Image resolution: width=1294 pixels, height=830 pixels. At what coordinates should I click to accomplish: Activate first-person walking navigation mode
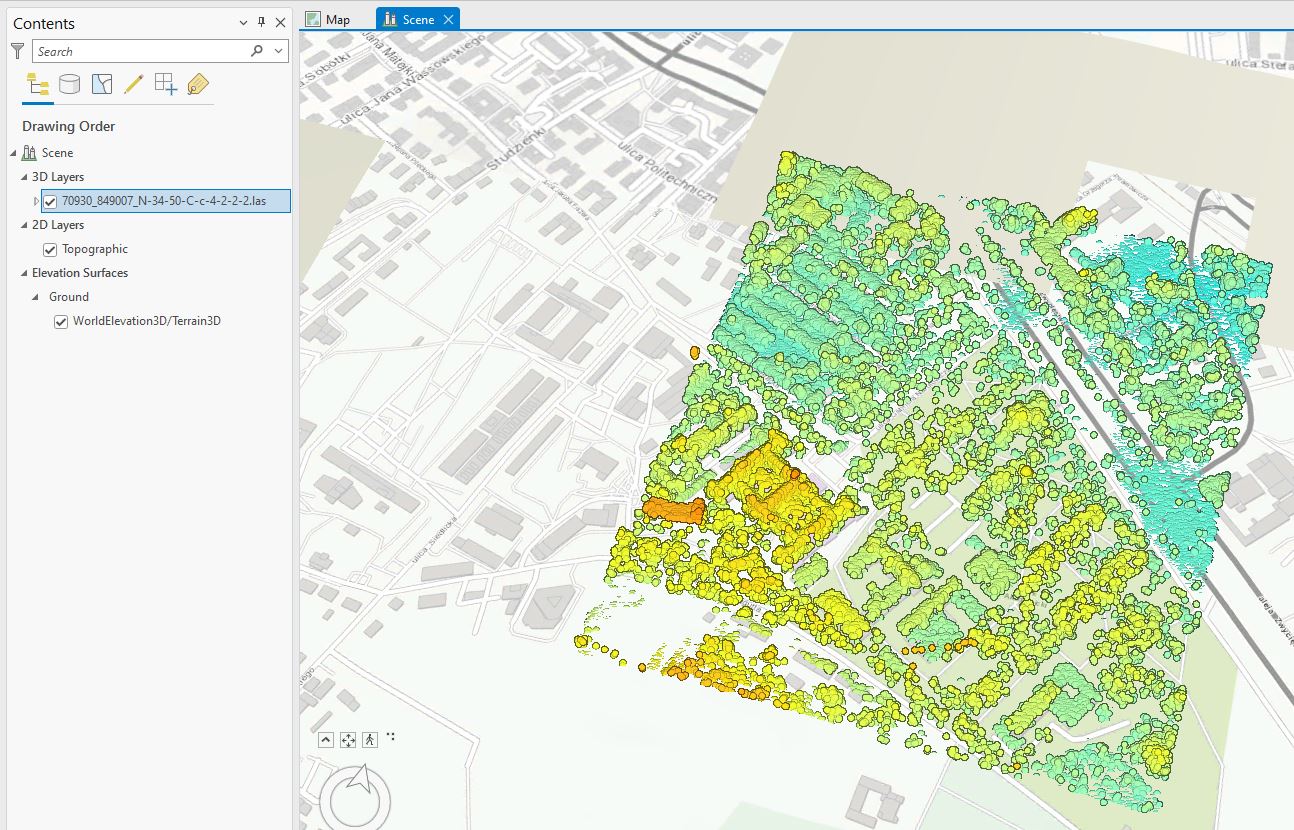tap(370, 740)
